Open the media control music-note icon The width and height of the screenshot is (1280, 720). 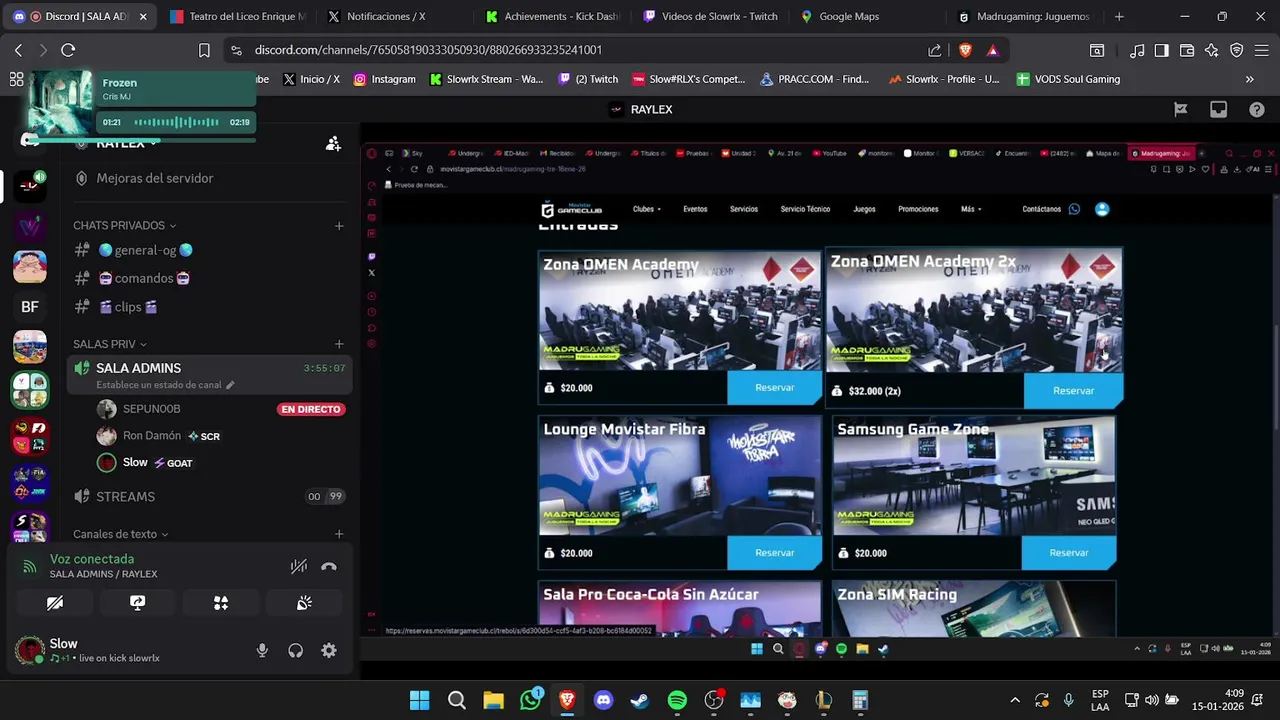[x=1137, y=50]
